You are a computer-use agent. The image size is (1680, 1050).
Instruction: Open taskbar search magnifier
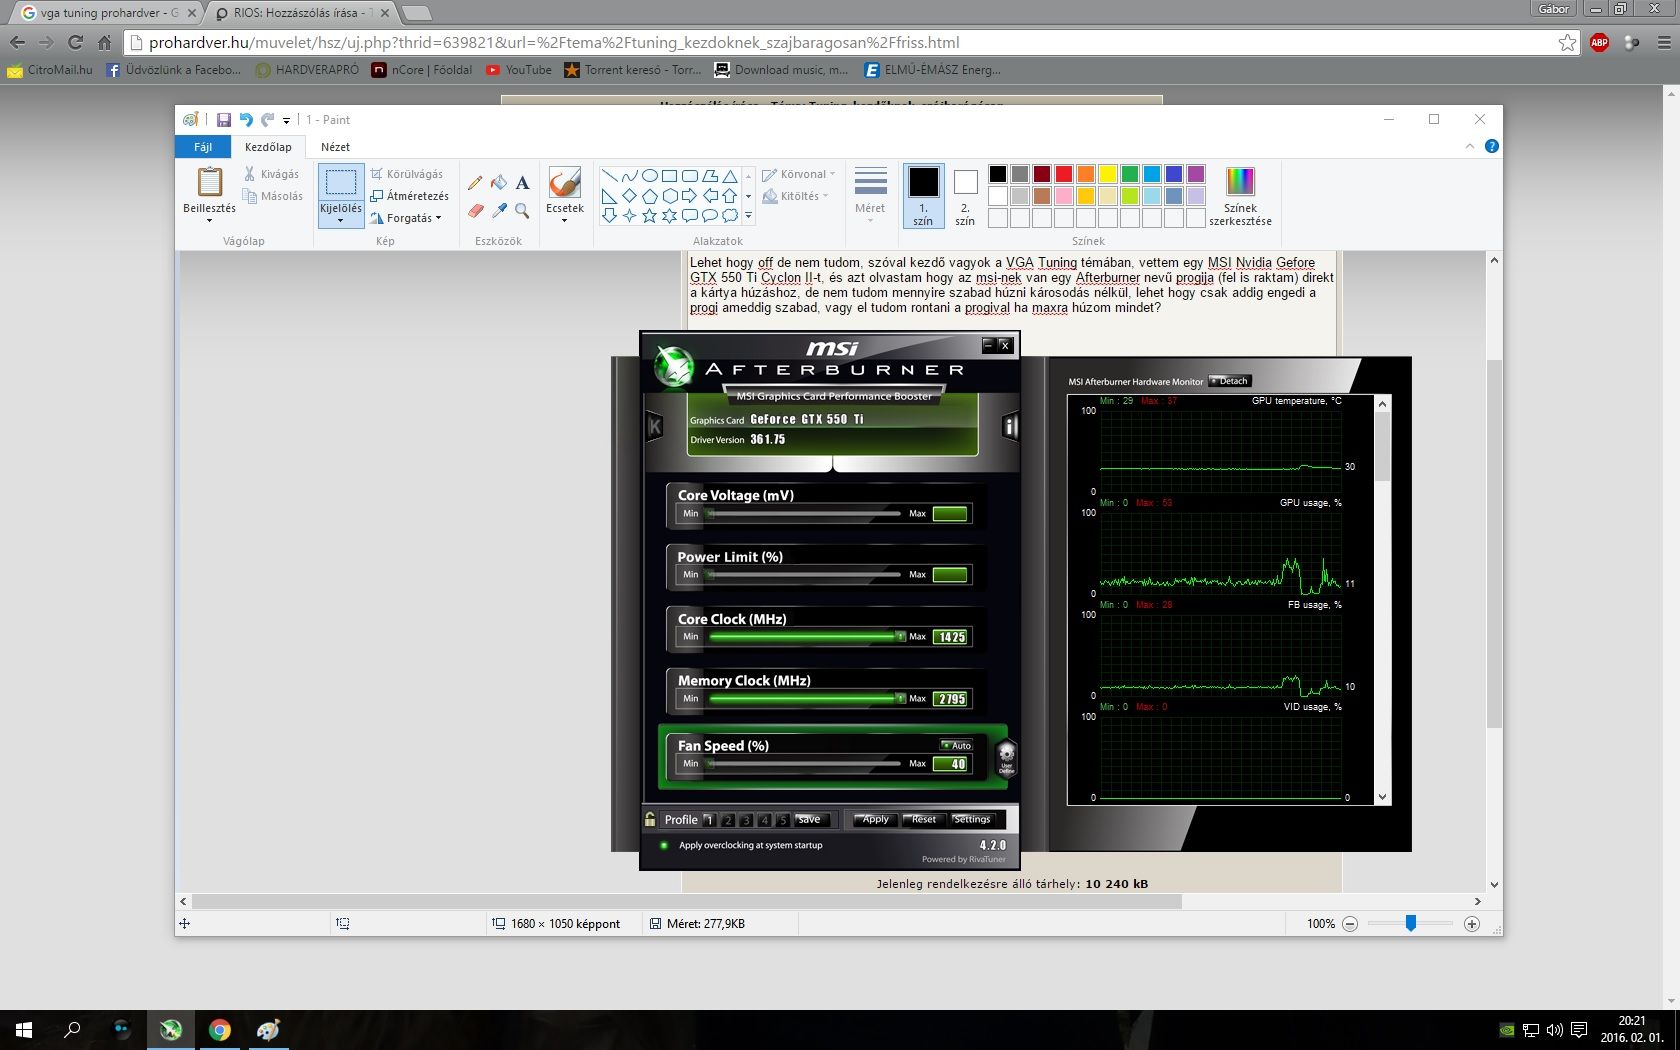click(x=72, y=1029)
